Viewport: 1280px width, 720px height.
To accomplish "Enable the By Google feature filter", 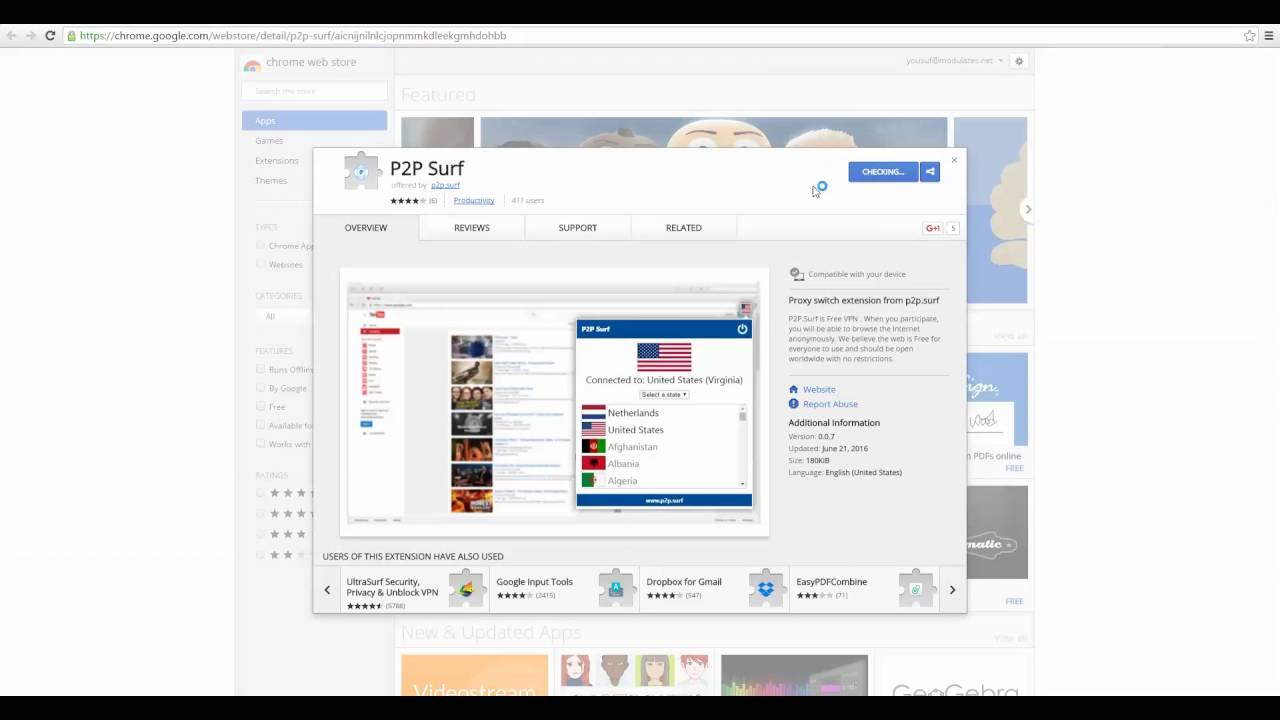I will 261,388.
